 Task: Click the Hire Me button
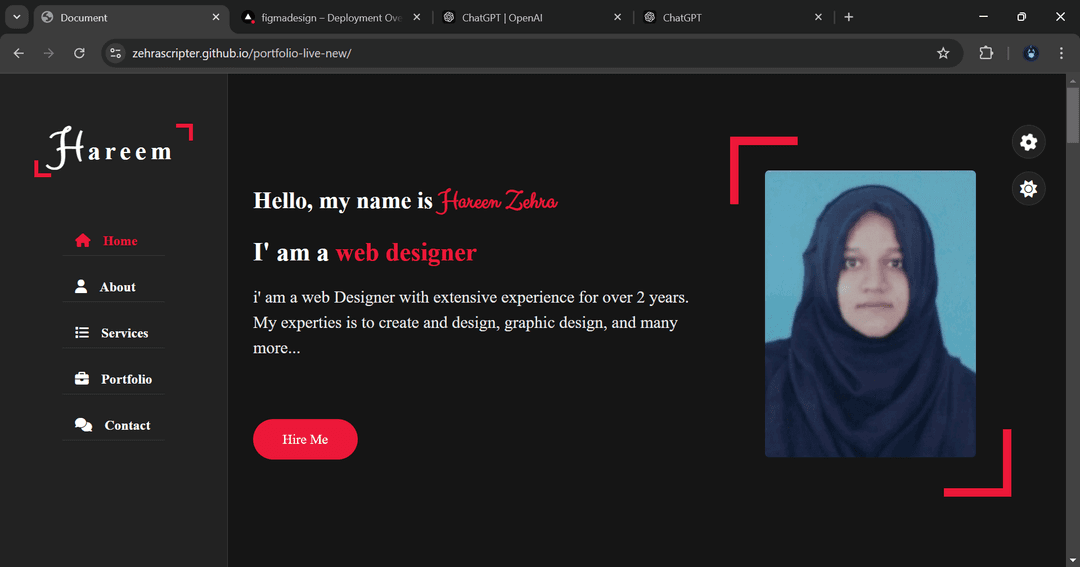[305, 440]
